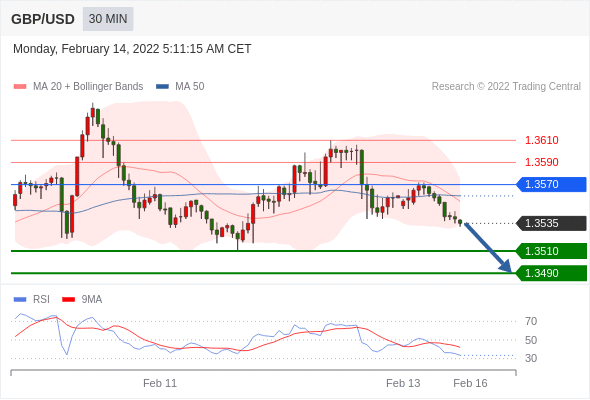Click the RSI 30 level label
This screenshot has height=400, width=590.
click(x=531, y=358)
